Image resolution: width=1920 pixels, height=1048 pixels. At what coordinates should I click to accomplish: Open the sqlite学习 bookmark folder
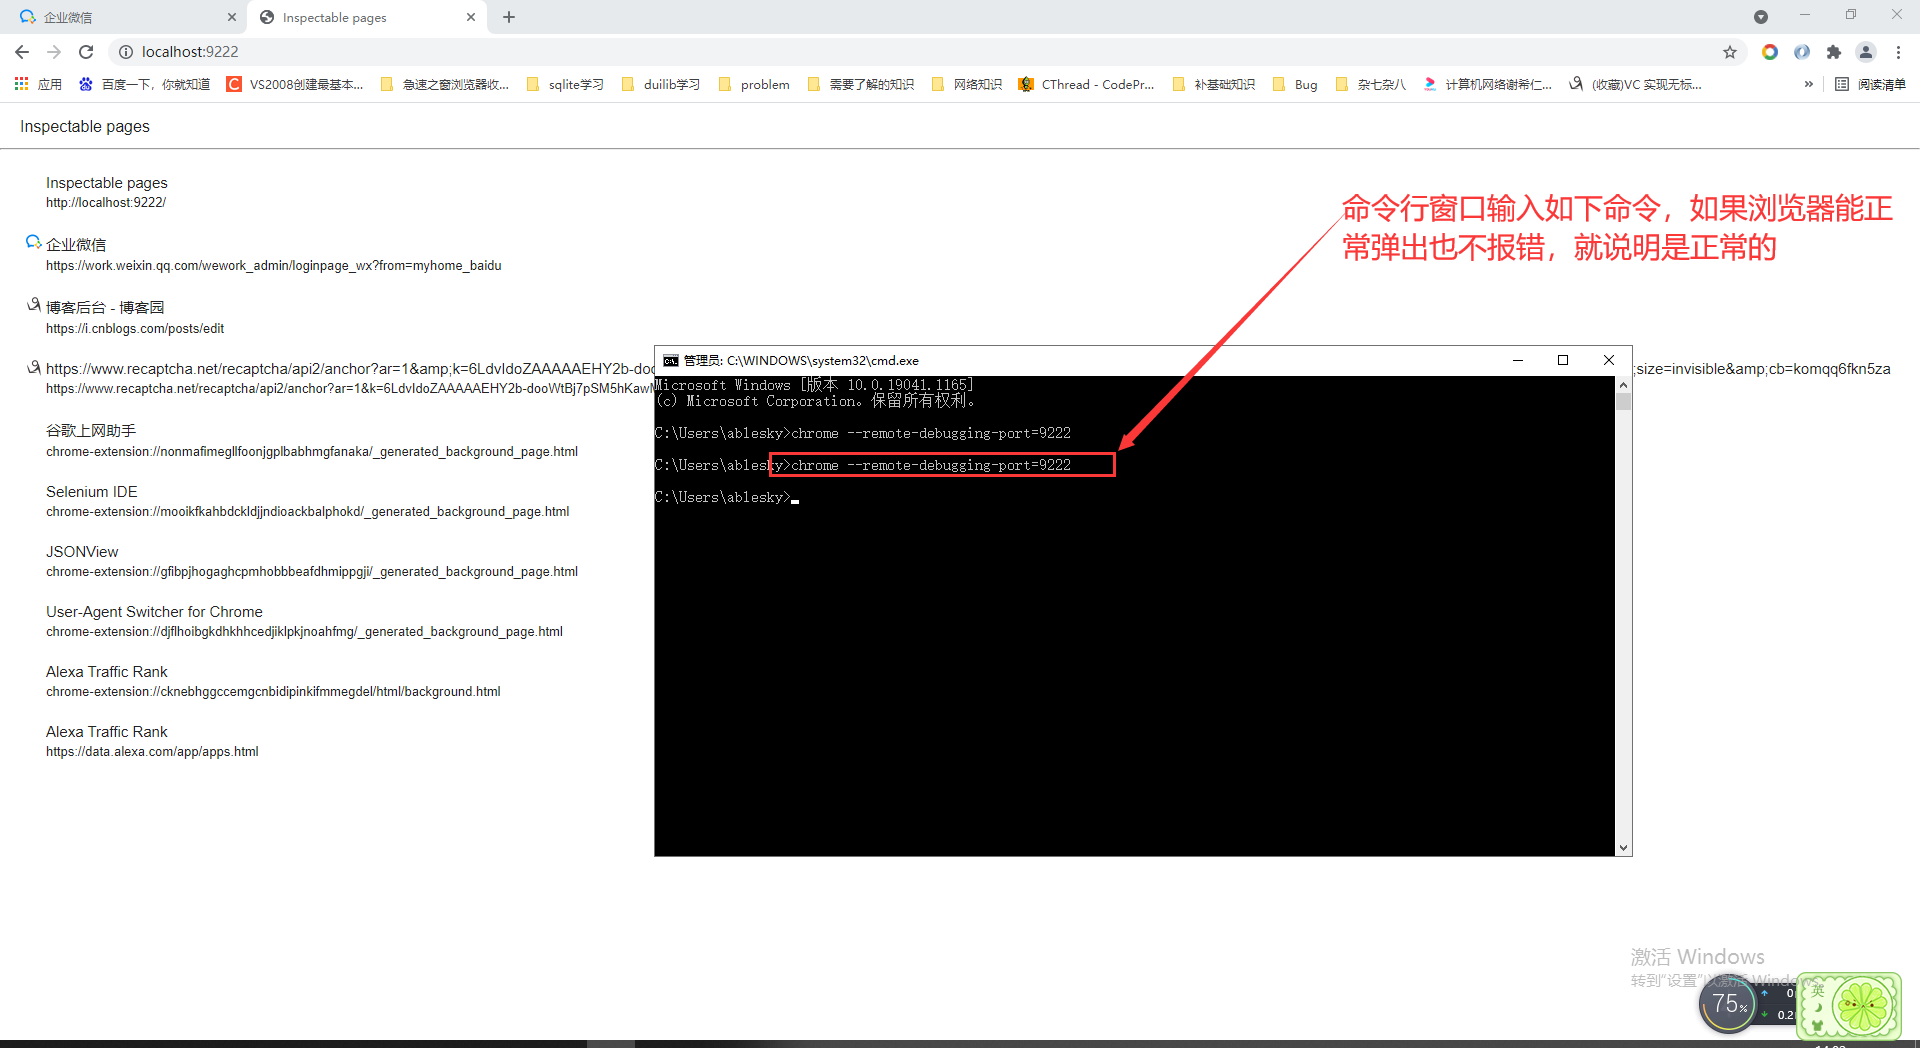click(x=565, y=84)
